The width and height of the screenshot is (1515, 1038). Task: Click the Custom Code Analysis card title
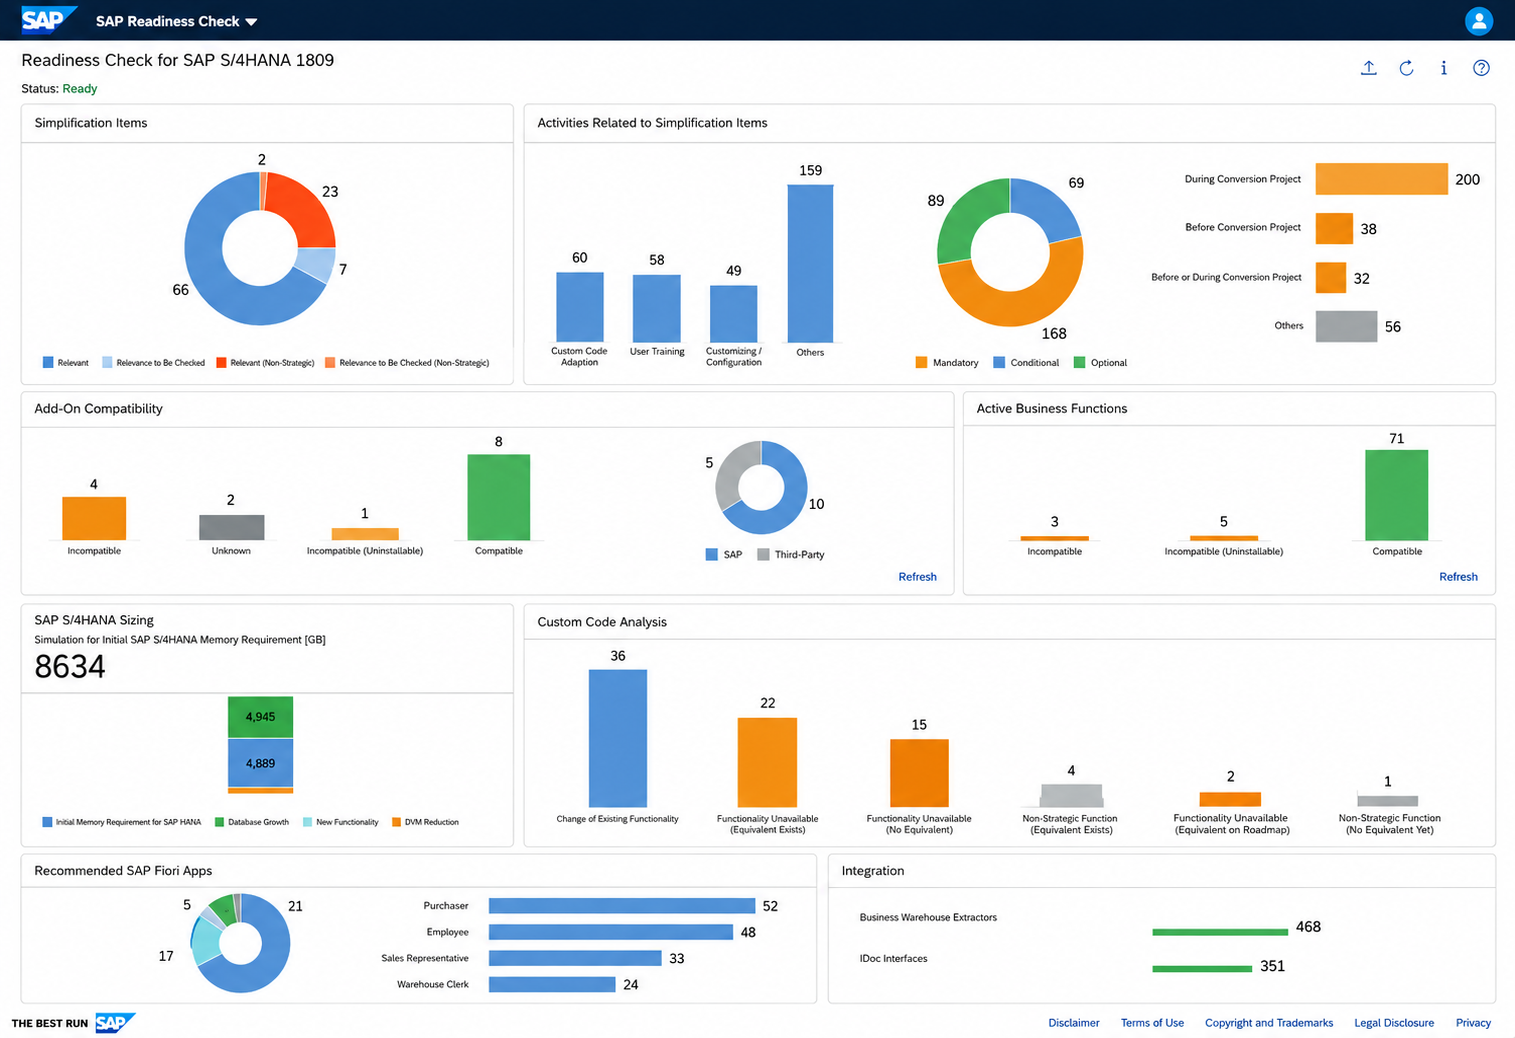click(x=602, y=622)
